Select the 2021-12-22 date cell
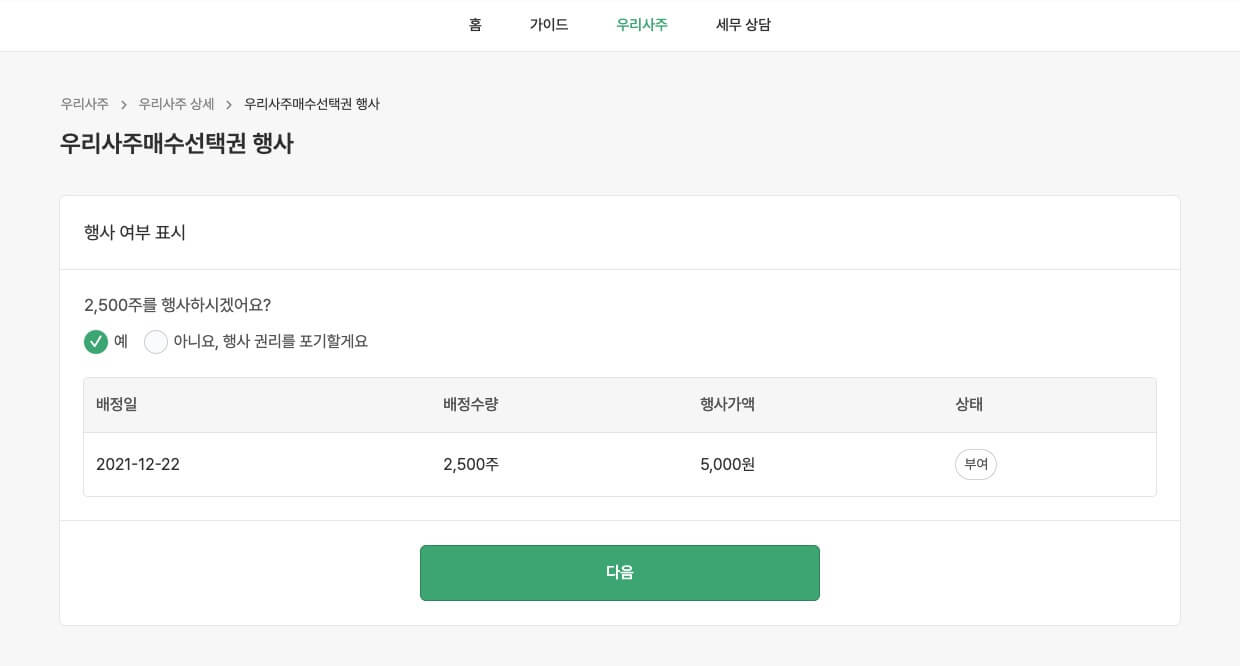 (138, 464)
